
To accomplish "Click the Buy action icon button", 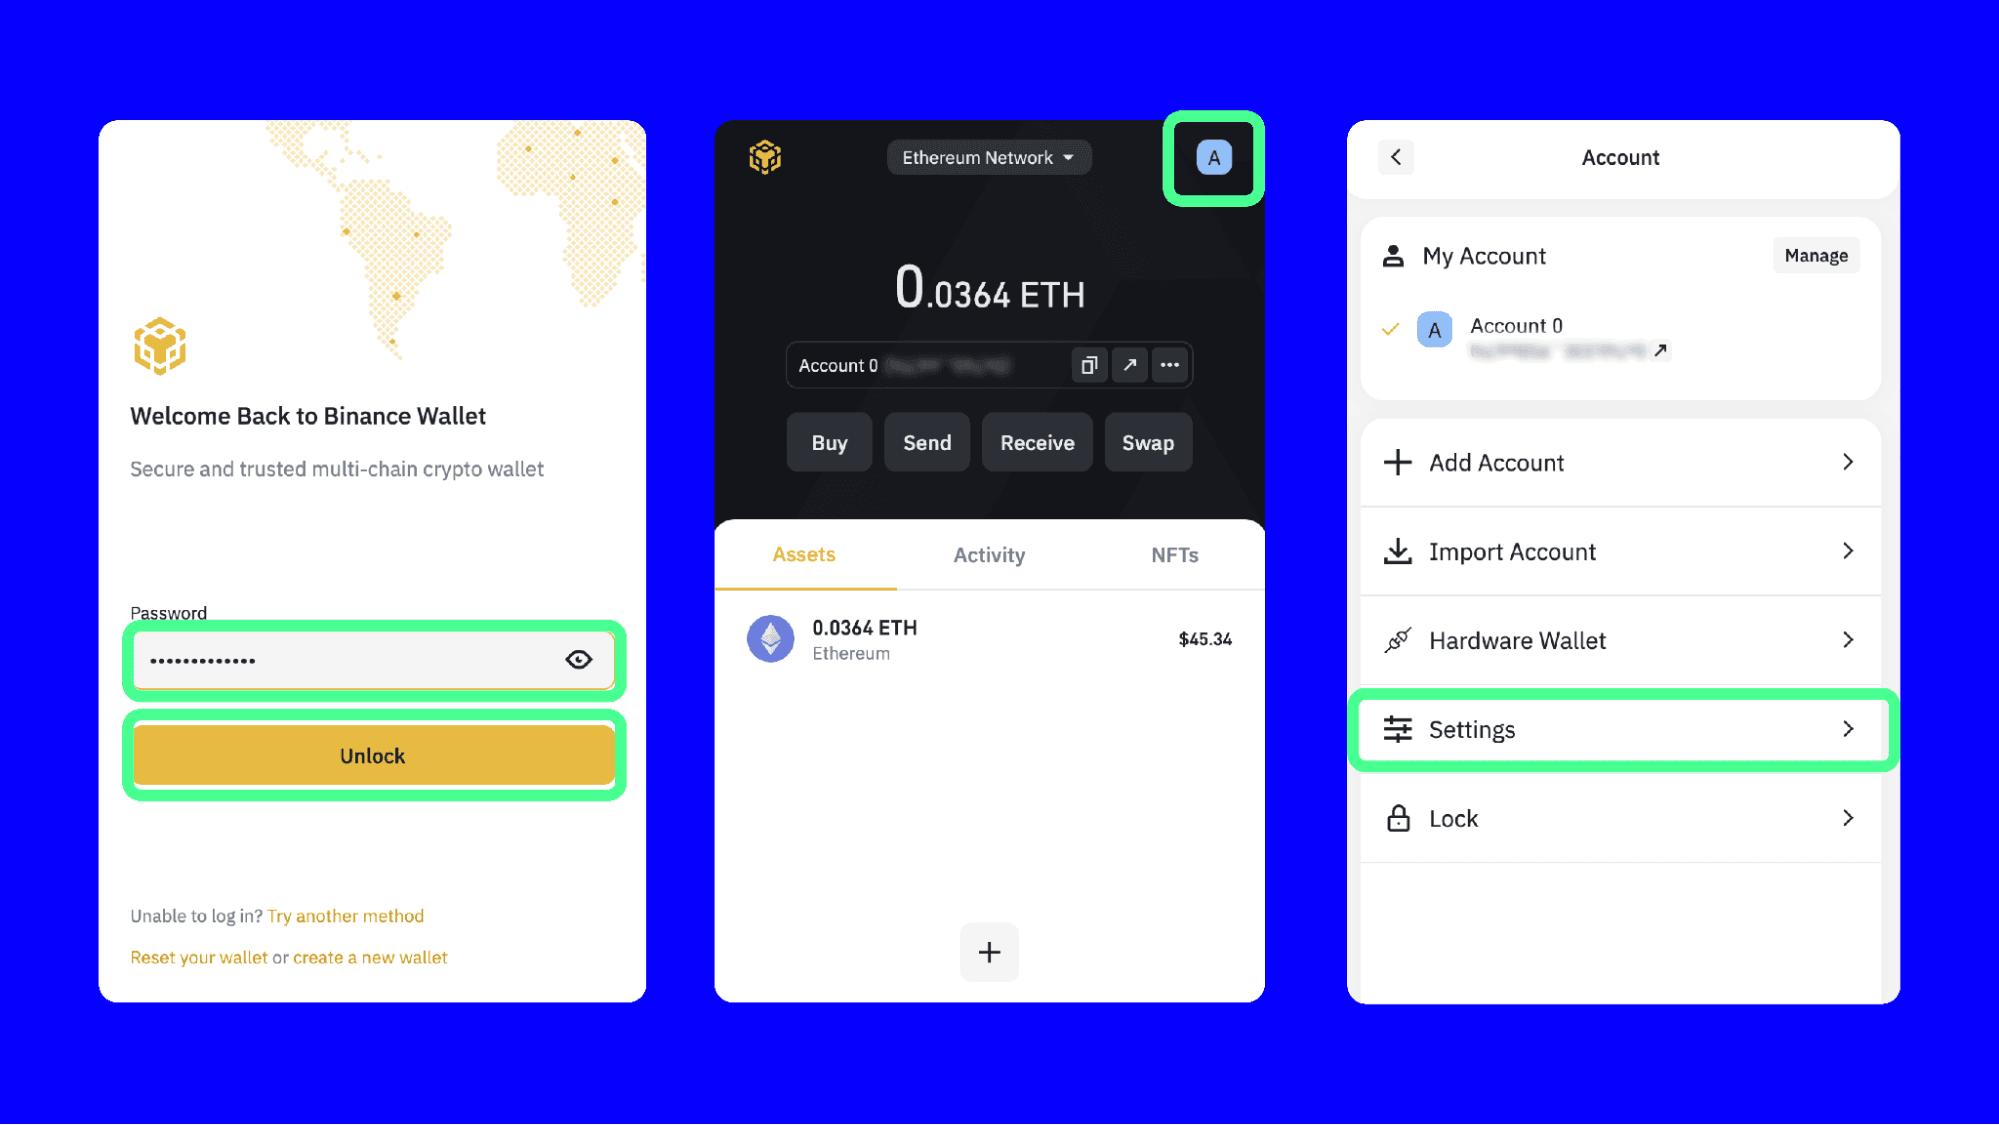I will 828,442.
